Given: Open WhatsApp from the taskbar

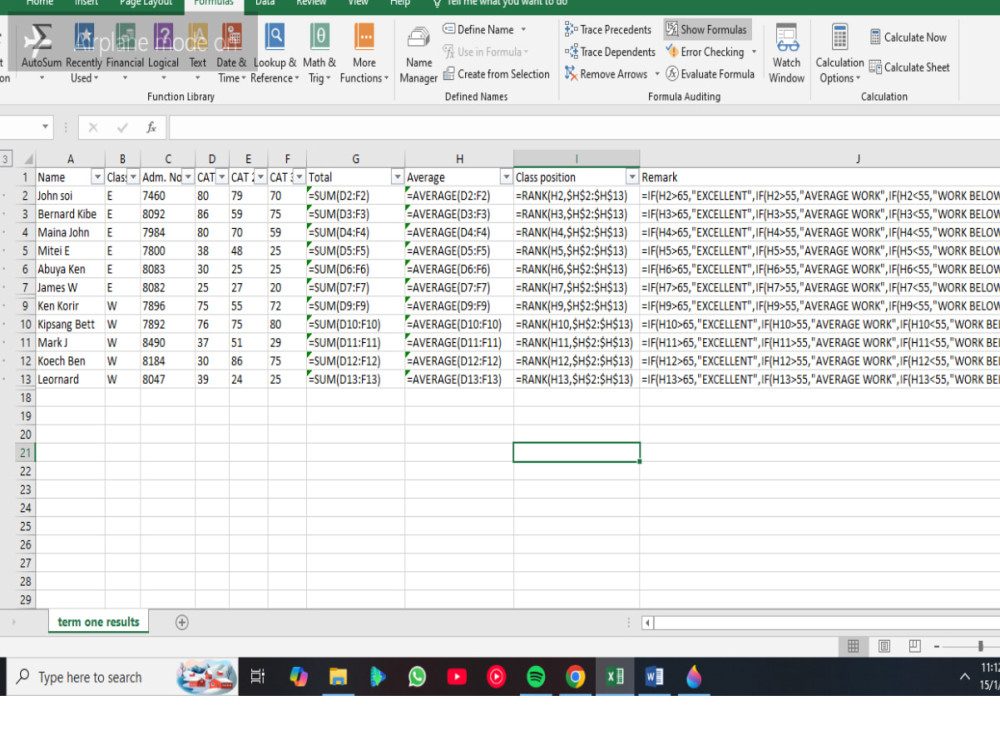Looking at the screenshot, I should pyautogui.click(x=417, y=677).
